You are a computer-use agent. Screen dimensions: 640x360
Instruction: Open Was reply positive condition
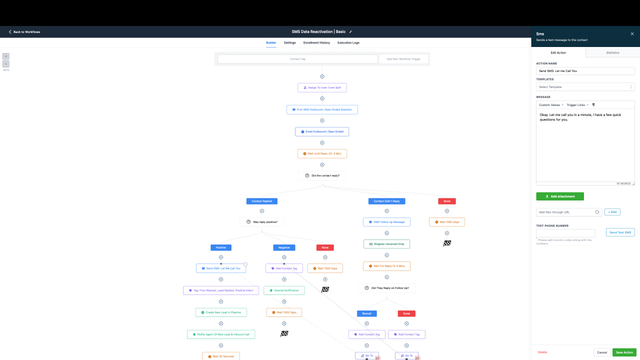262,222
